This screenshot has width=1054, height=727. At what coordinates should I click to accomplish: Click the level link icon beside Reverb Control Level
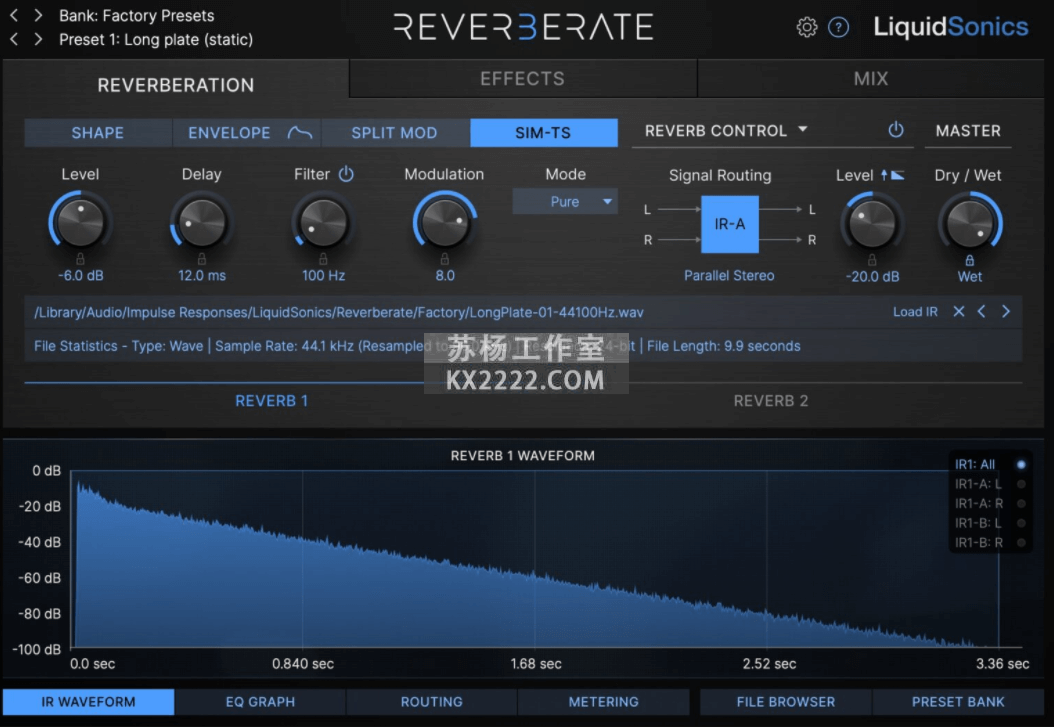coord(893,175)
